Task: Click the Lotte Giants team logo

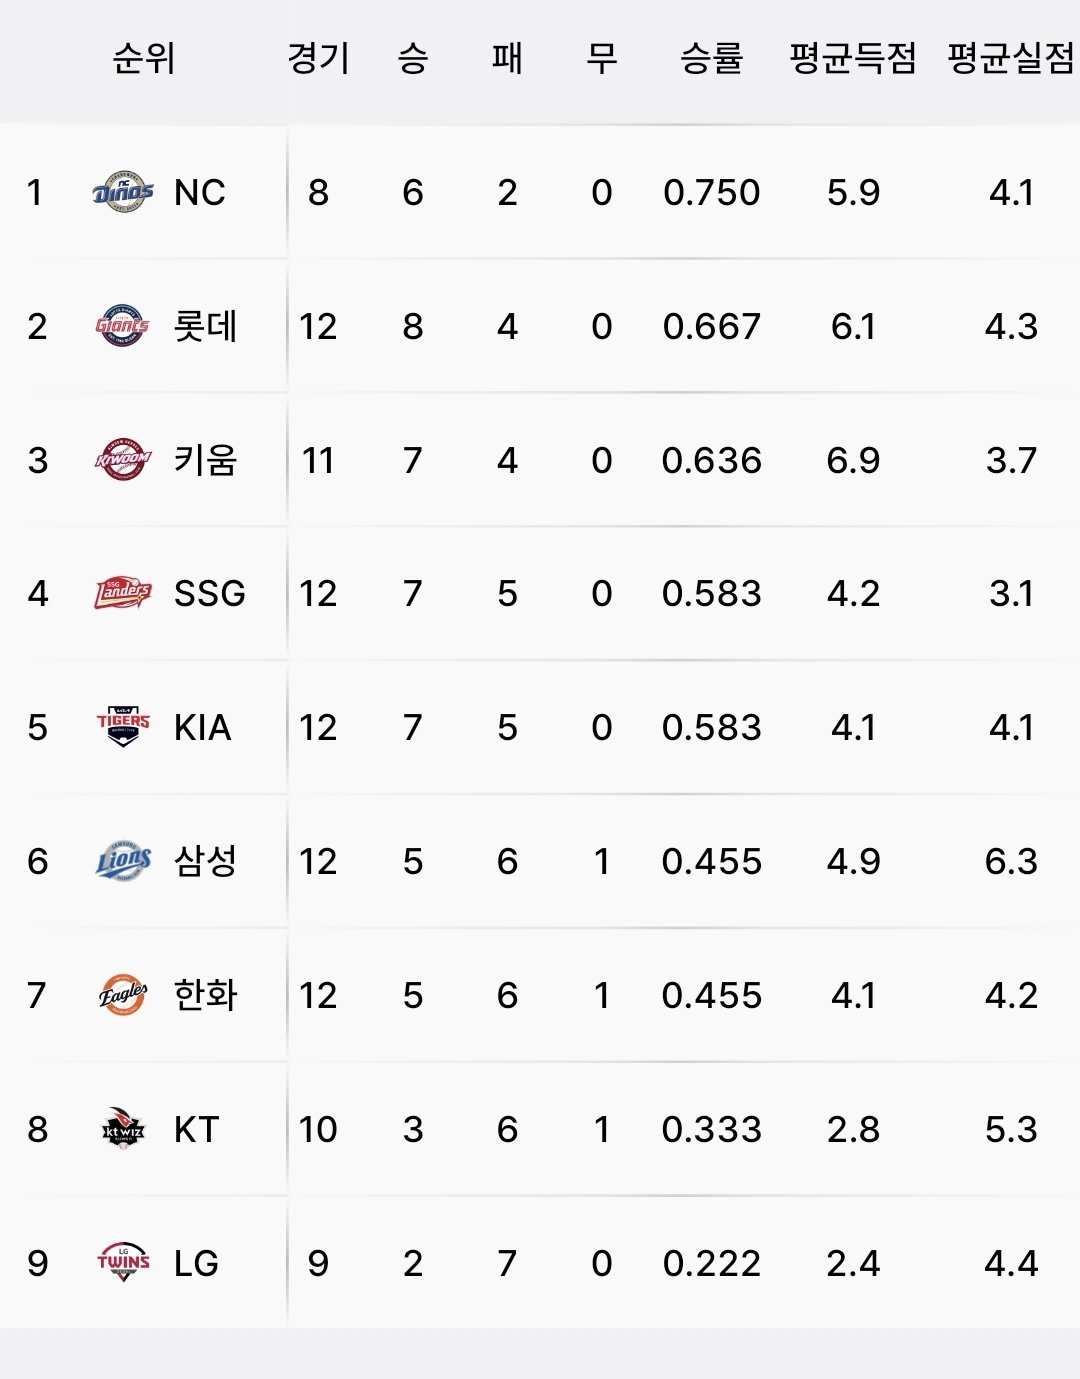Action: click(123, 326)
